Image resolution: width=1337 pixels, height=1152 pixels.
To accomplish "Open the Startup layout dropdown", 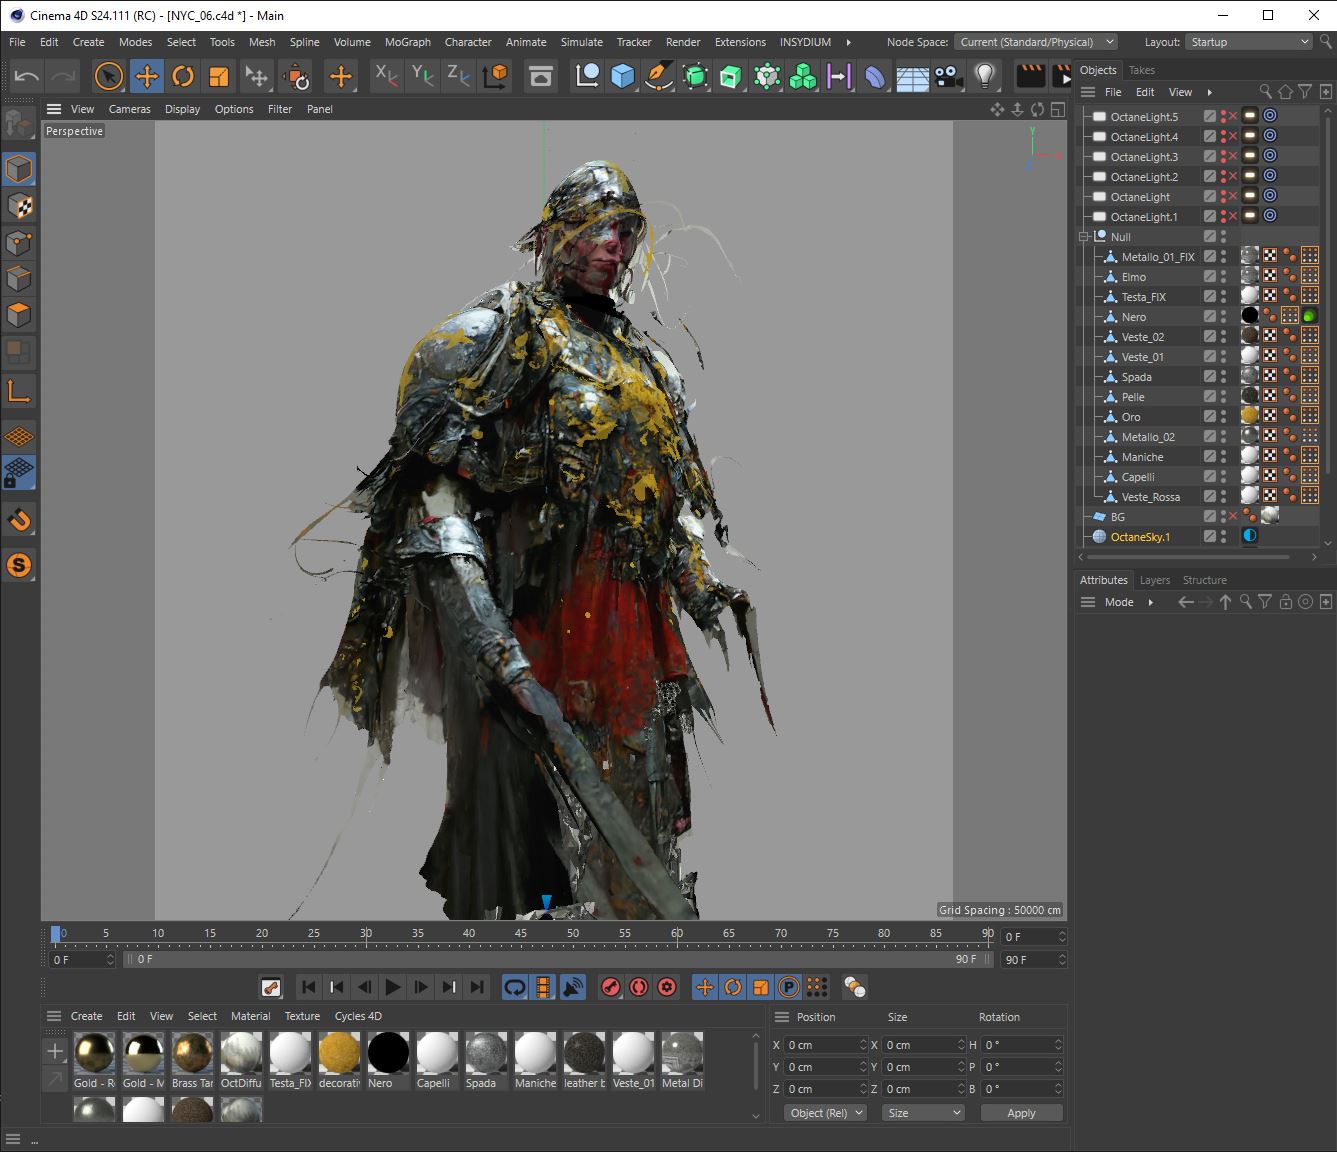I will 1247,41.
